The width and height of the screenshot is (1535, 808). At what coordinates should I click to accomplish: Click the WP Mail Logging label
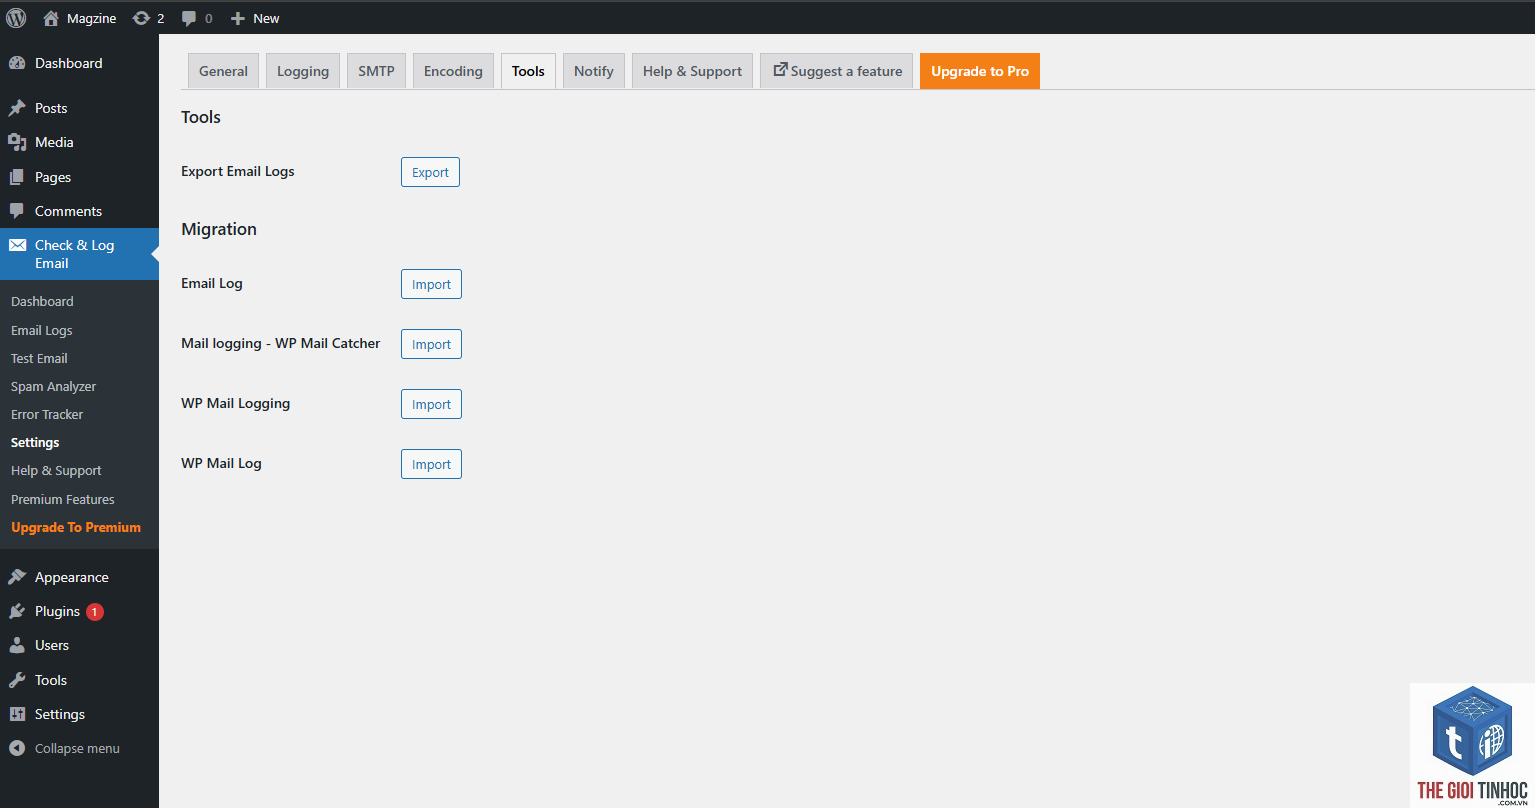pyautogui.click(x=236, y=403)
